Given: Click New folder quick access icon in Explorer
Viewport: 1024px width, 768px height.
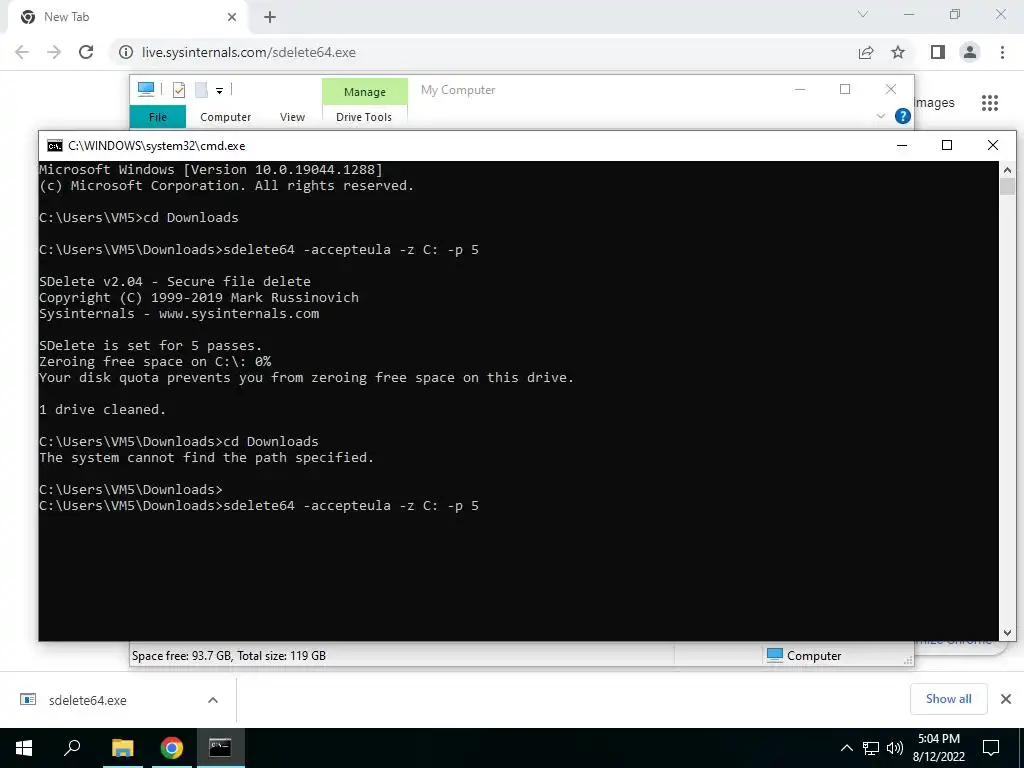Looking at the screenshot, I should coord(201,89).
